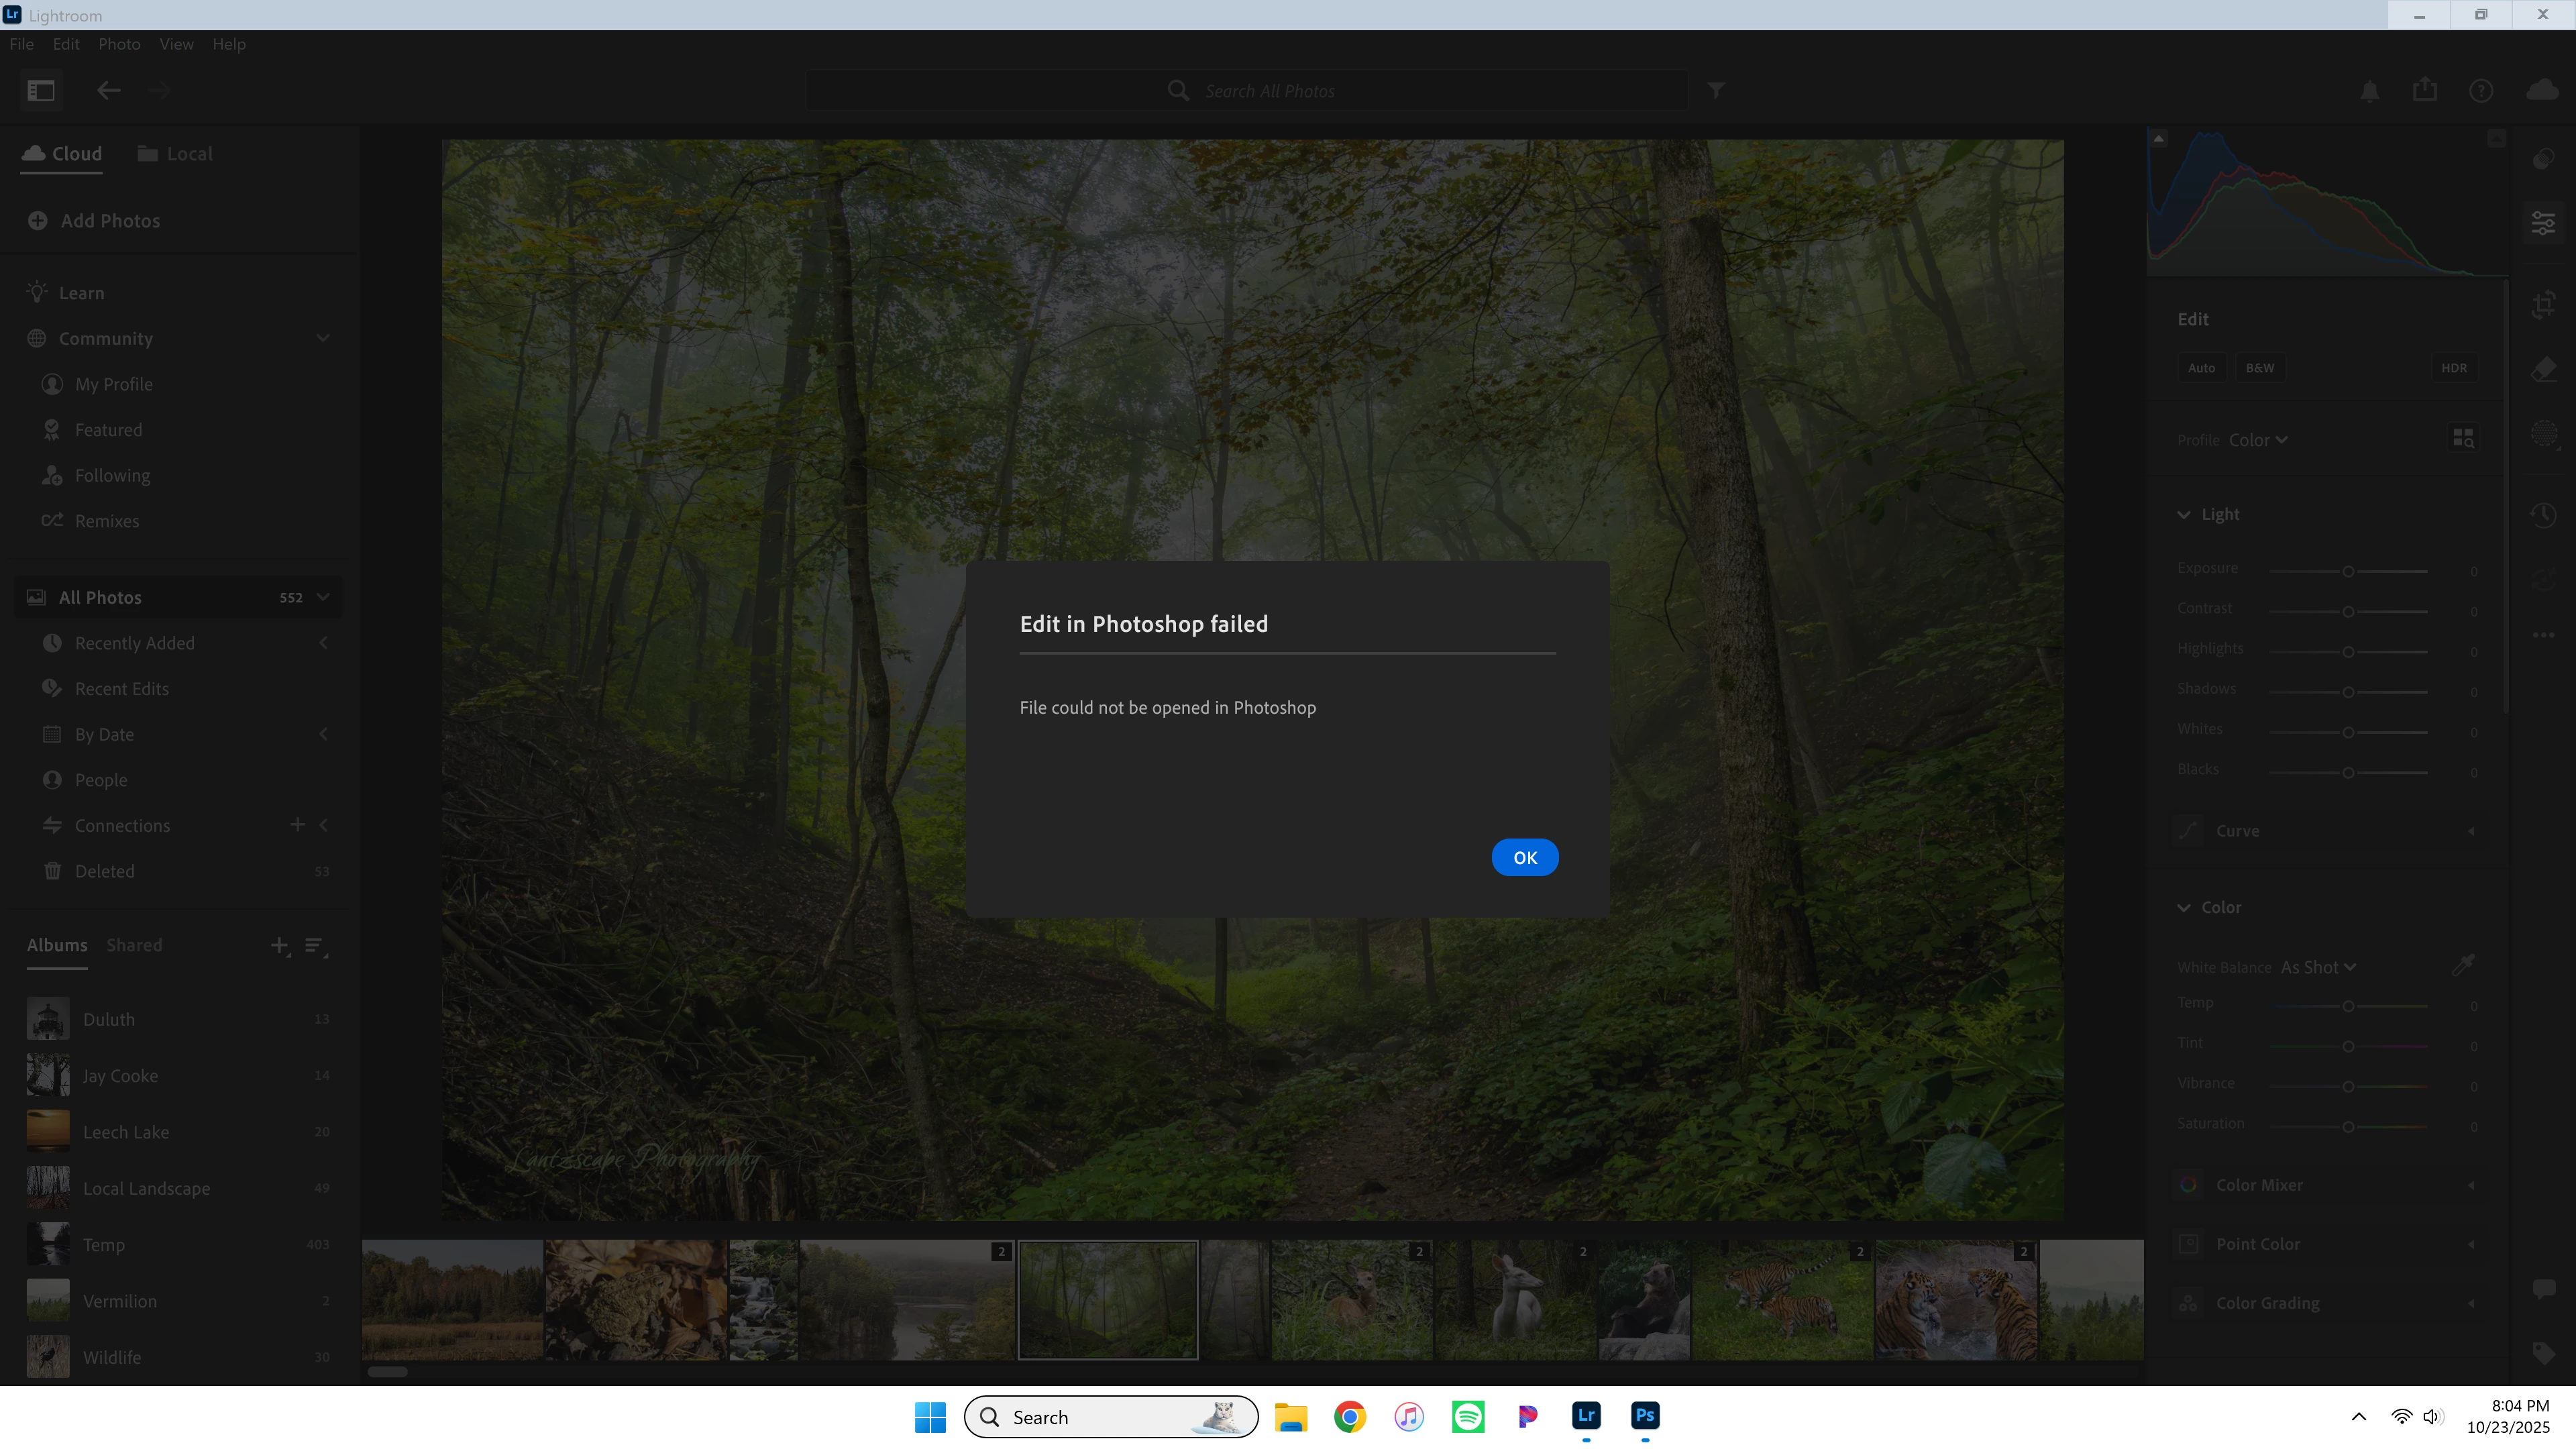Select the crop and rotate tool
Viewport: 2576px width, 1449px height.
point(2543,305)
